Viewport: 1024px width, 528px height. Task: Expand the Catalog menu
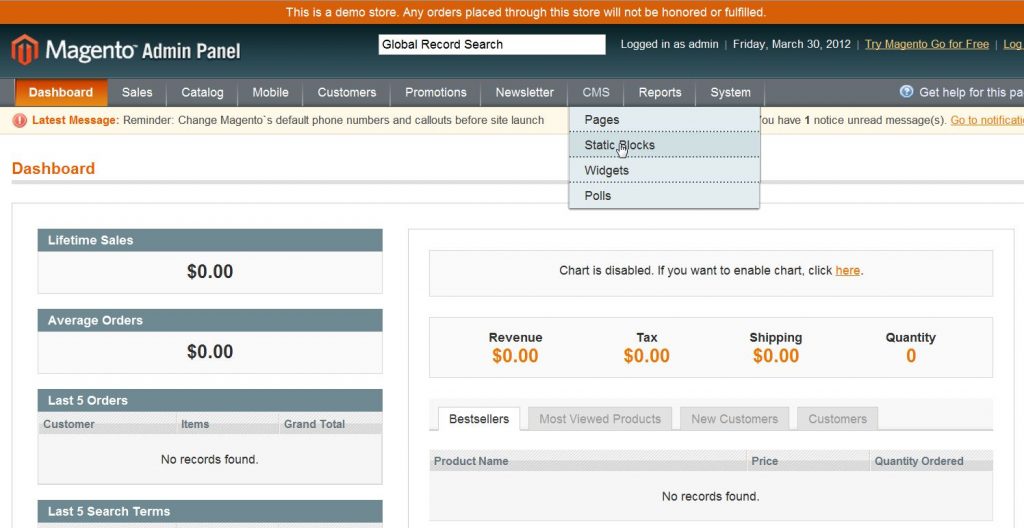202,92
